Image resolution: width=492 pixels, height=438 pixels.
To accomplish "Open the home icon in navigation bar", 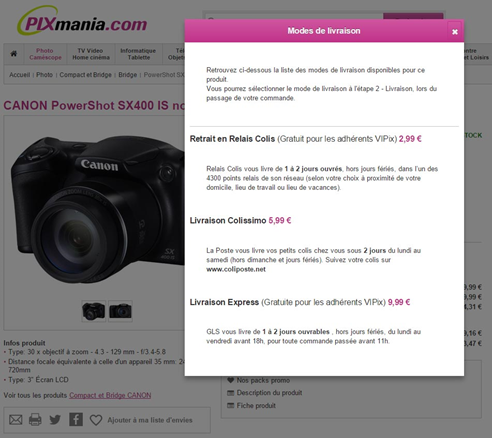I will (x=14, y=54).
